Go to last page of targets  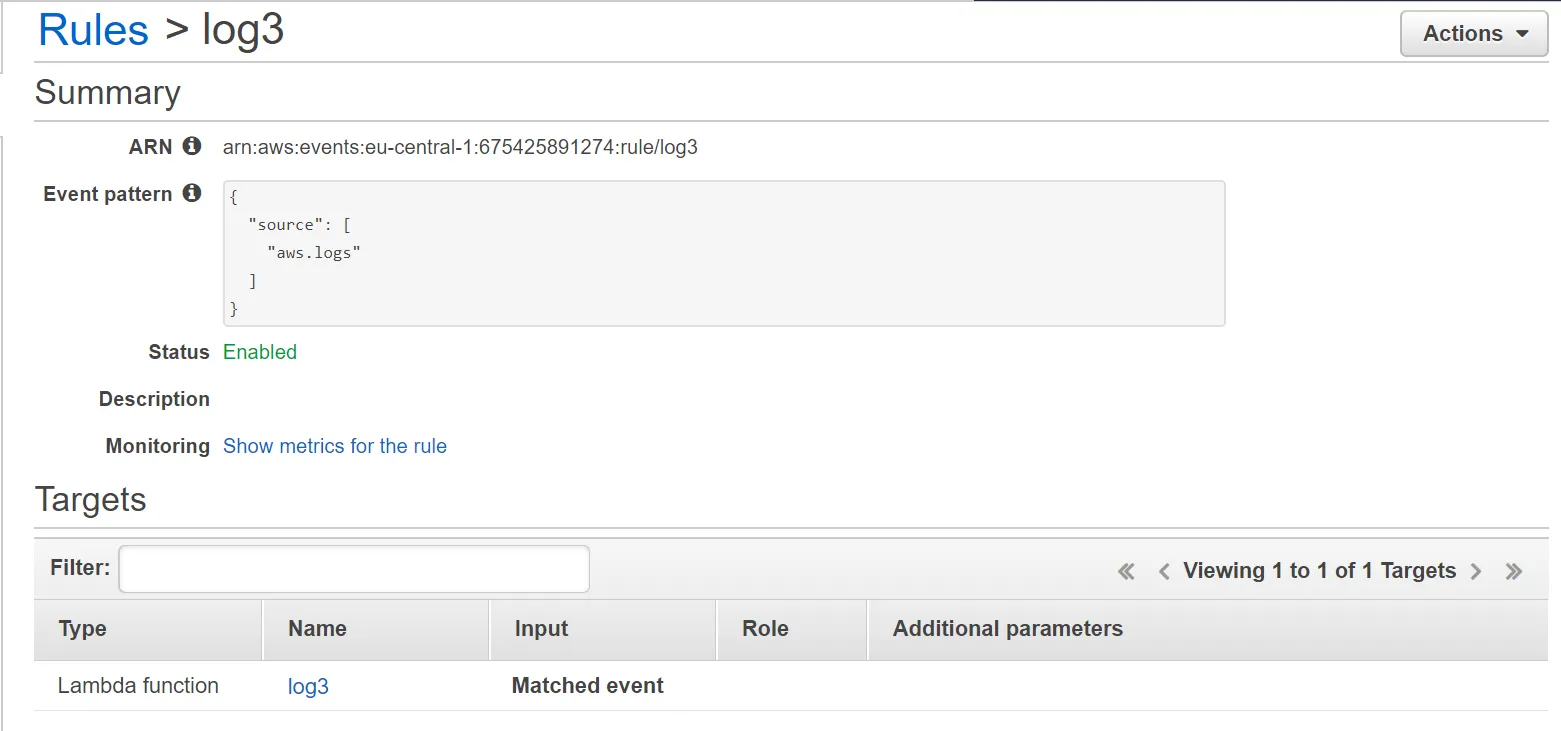(x=1513, y=571)
